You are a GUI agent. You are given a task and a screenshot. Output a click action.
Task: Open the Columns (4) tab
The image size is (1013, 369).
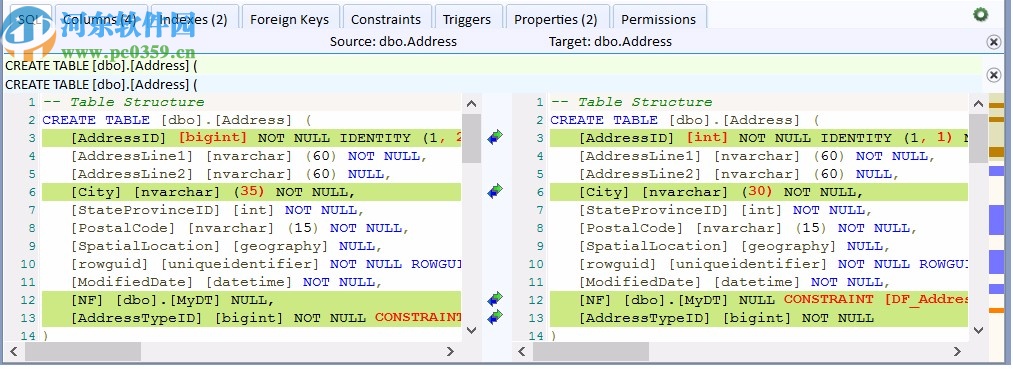[100, 19]
